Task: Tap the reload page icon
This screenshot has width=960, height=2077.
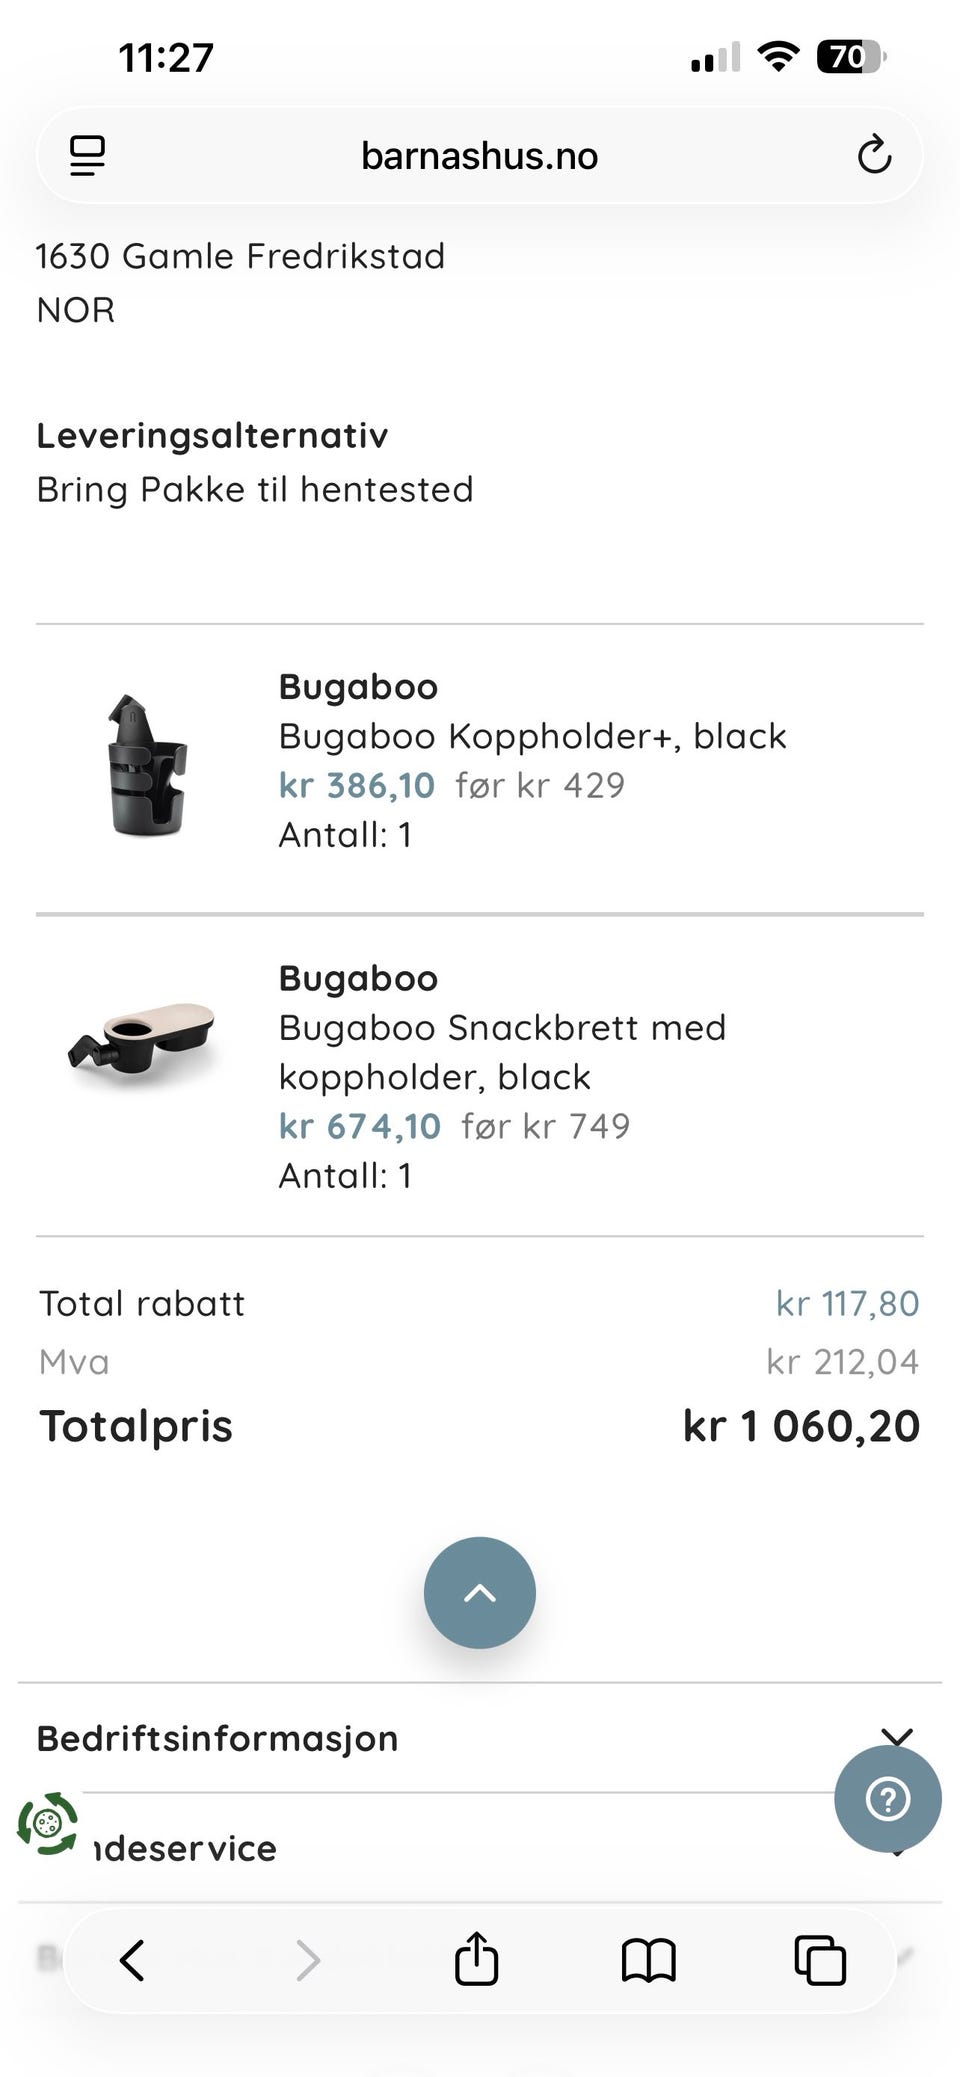Action: (874, 155)
